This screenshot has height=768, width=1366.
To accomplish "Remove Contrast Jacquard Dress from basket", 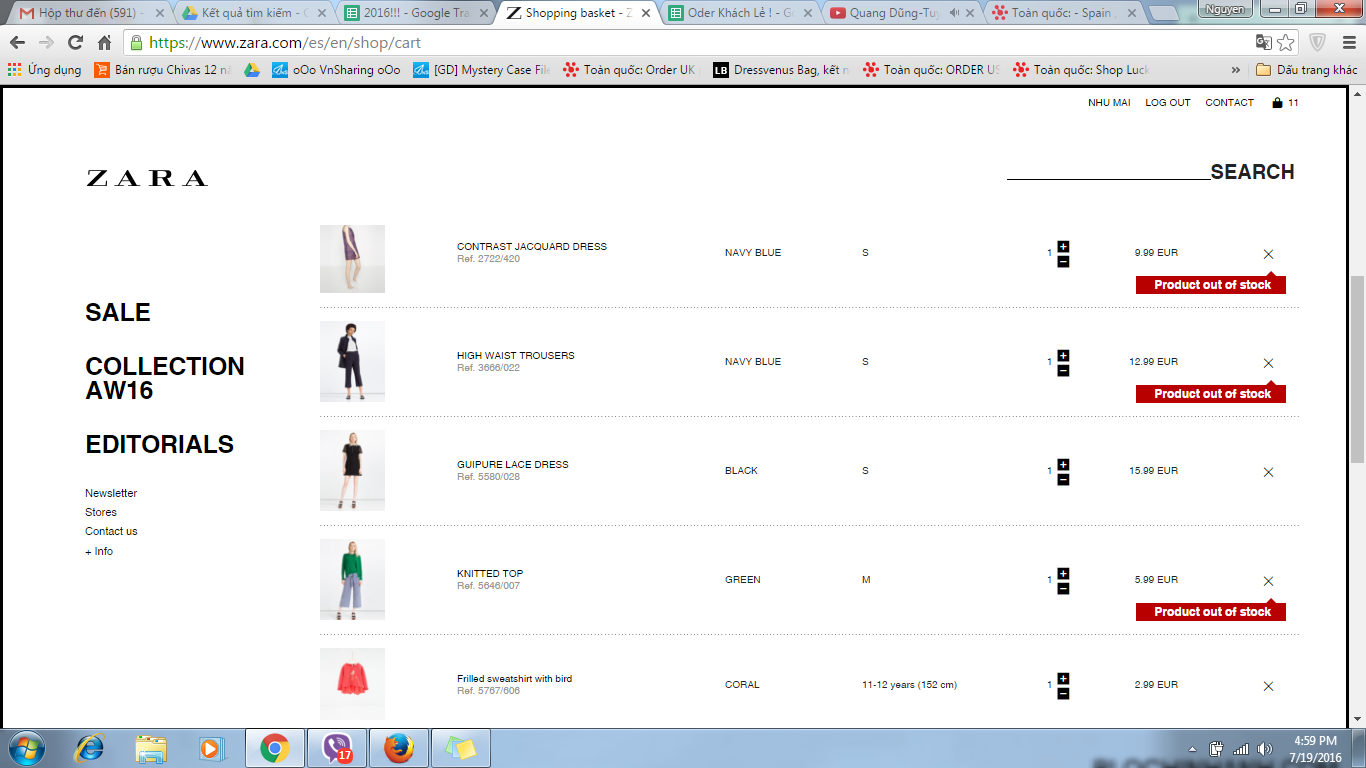I will 1268,254.
